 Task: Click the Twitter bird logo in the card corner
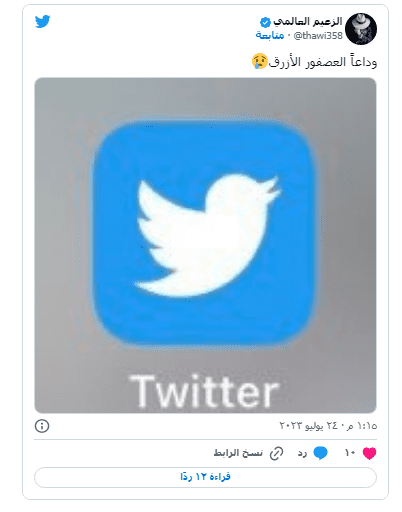(x=42, y=21)
